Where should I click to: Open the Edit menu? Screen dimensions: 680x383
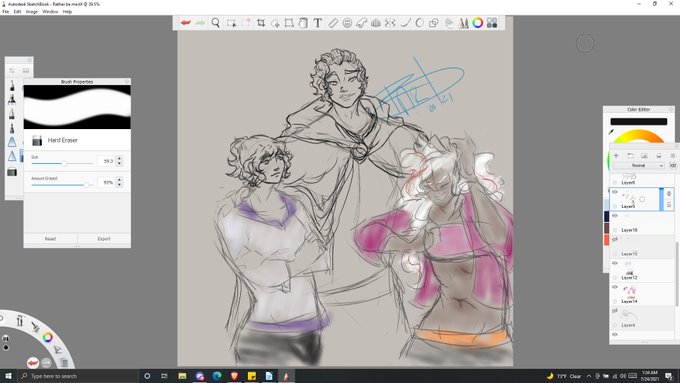pyautogui.click(x=17, y=12)
